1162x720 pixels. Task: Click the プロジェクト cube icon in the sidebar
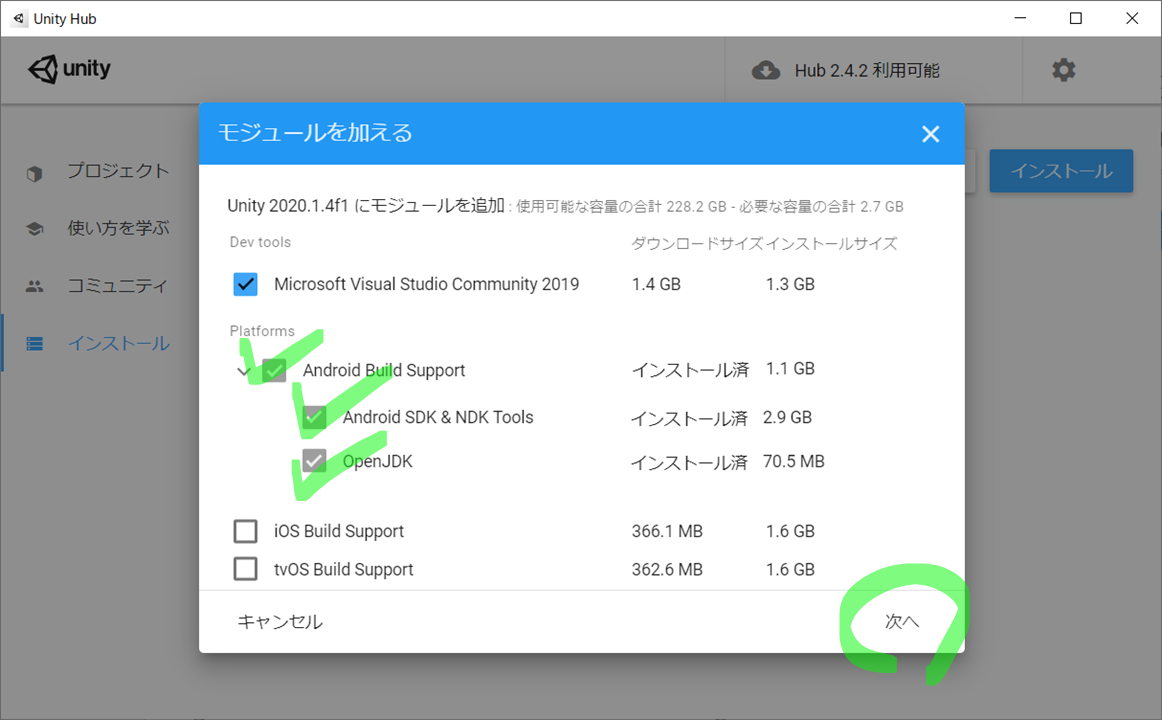(x=34, y=173)
